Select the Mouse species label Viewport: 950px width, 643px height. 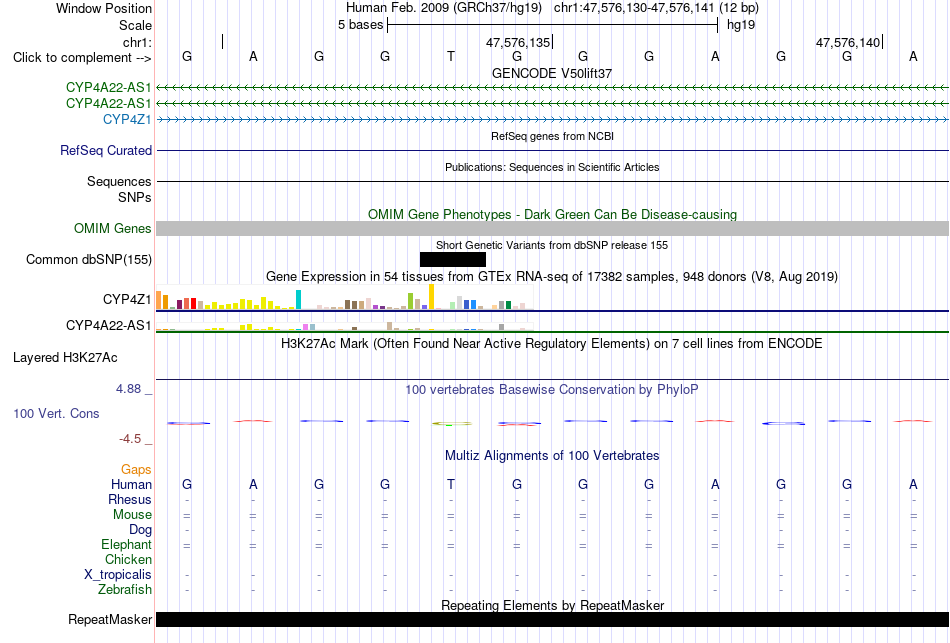click(132, 515)
